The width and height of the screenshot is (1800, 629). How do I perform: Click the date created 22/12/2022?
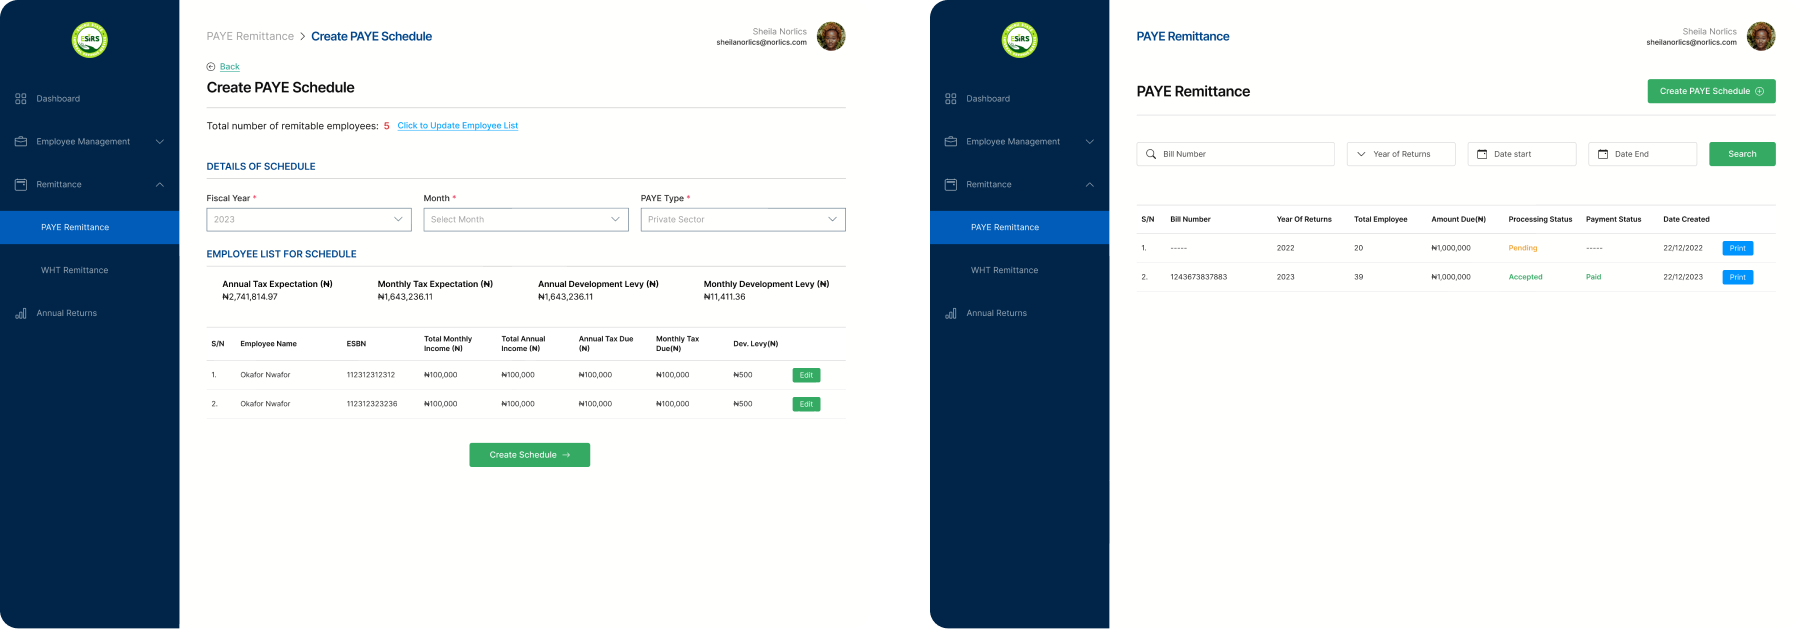1683,248
